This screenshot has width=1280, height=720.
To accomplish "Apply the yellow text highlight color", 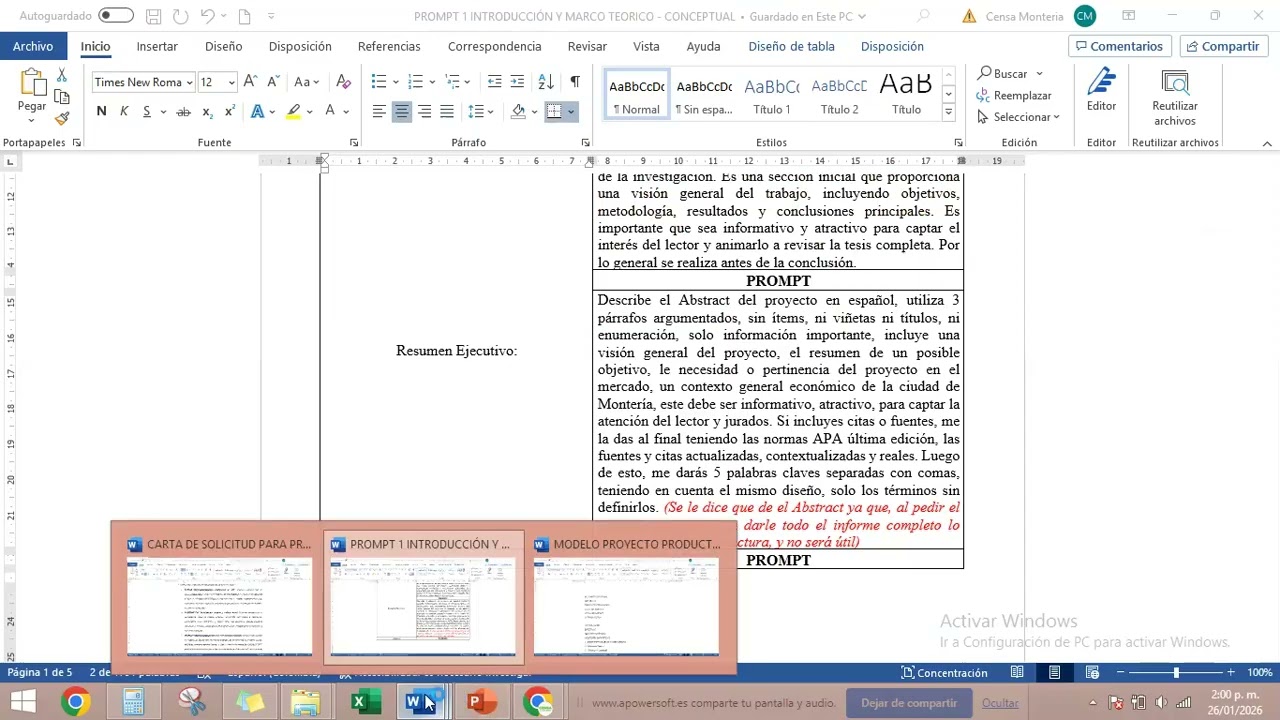I will [x=293, y=111].
